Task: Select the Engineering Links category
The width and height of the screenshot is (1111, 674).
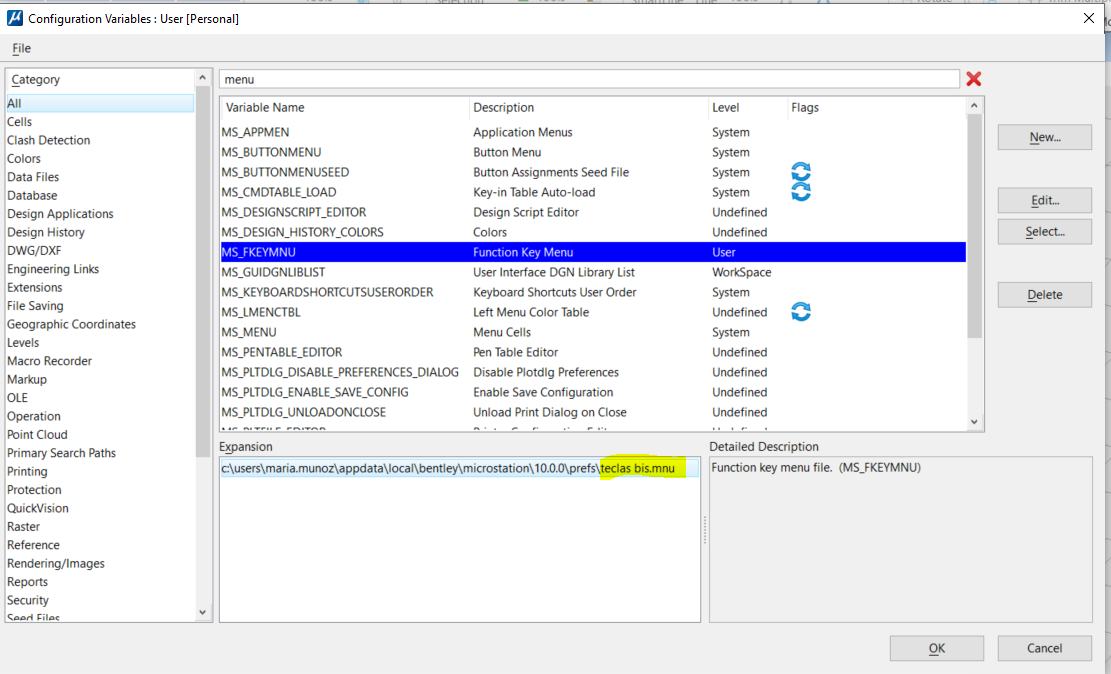Action: click(x=100, y=269)
